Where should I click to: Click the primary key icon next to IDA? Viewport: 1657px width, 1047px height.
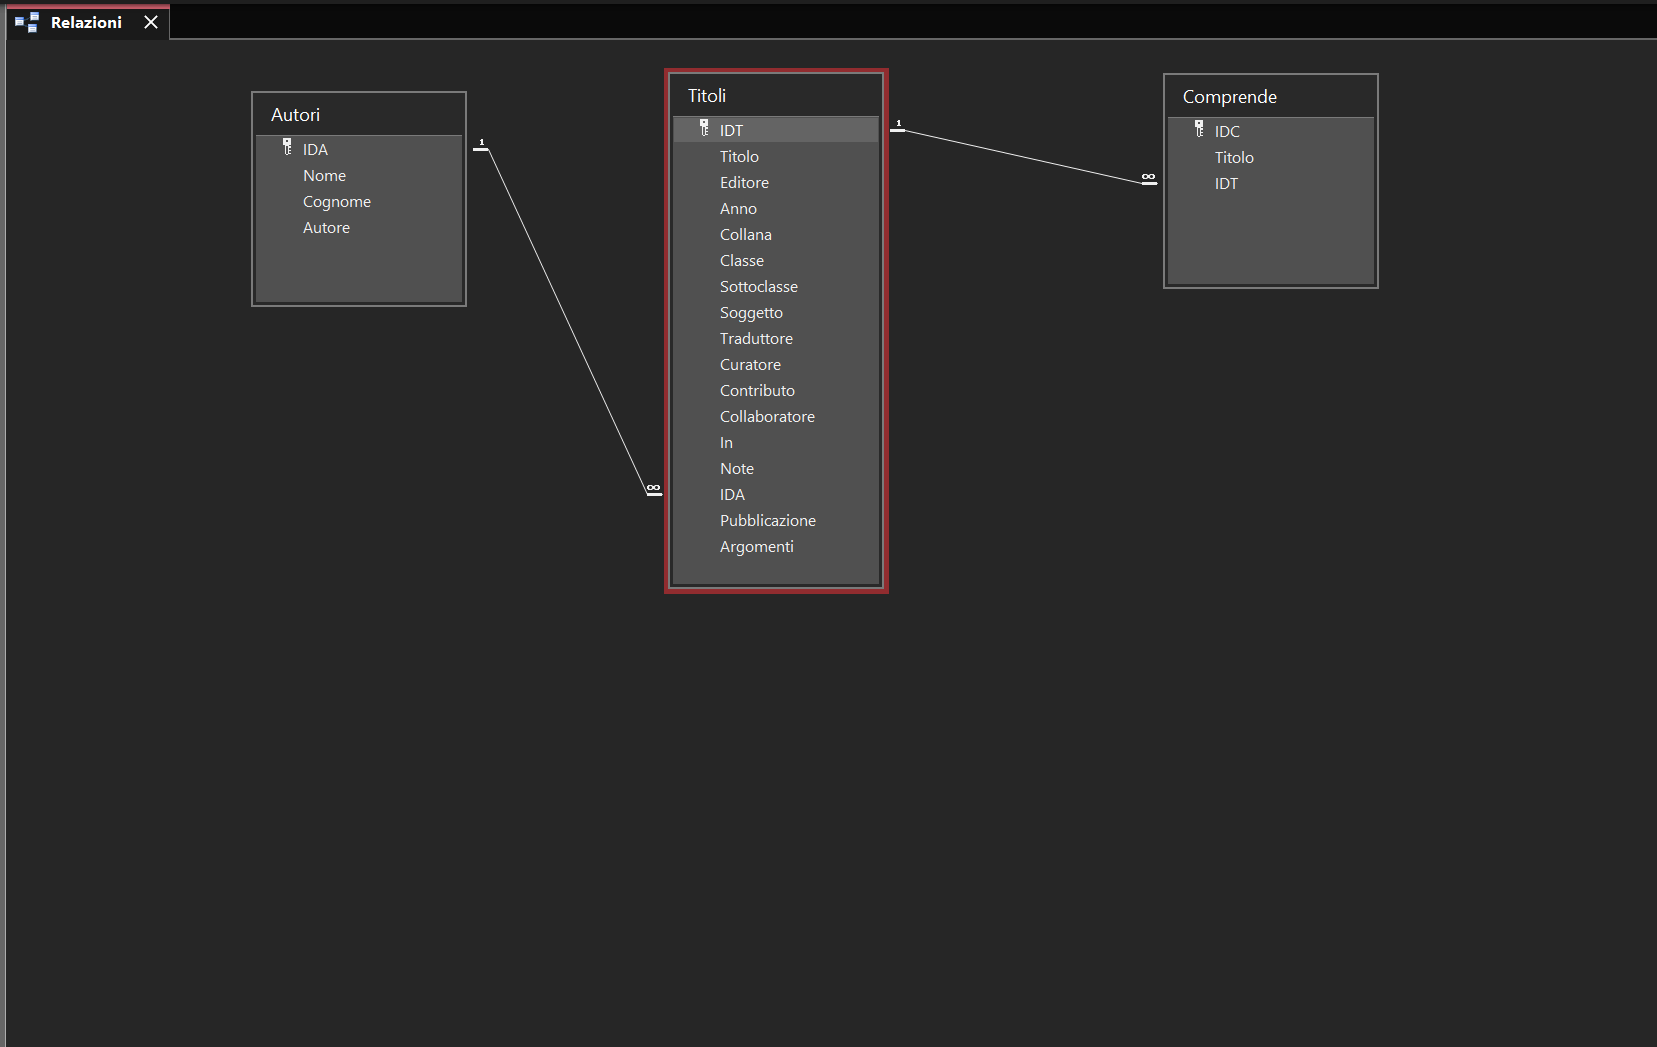[x=288, y=147]
